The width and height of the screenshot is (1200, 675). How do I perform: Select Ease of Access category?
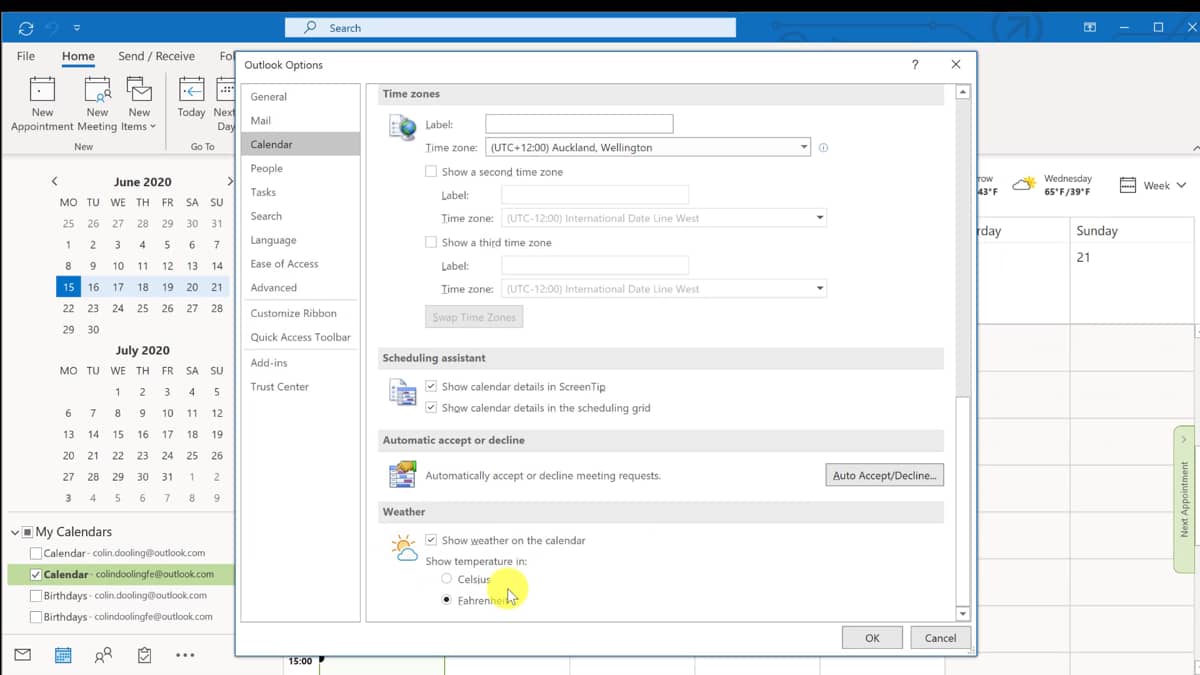pyautogui.click(x=300, y=264)
